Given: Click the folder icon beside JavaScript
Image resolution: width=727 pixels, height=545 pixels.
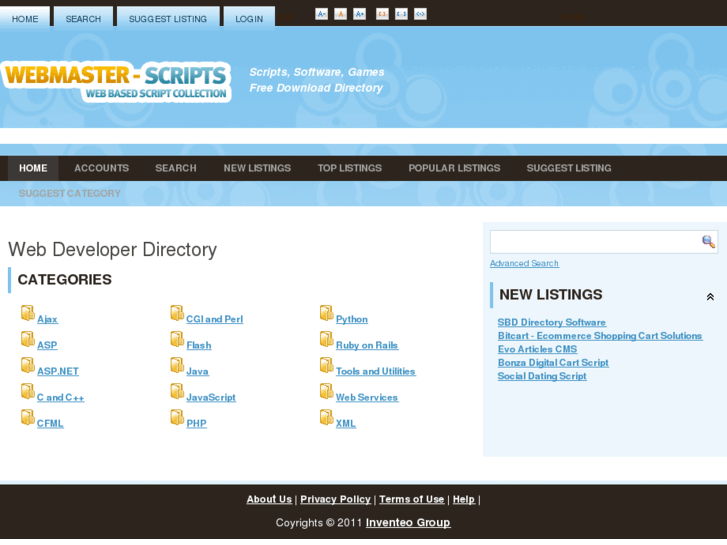Looking at the screenshot, I should [x=177, y=391].
